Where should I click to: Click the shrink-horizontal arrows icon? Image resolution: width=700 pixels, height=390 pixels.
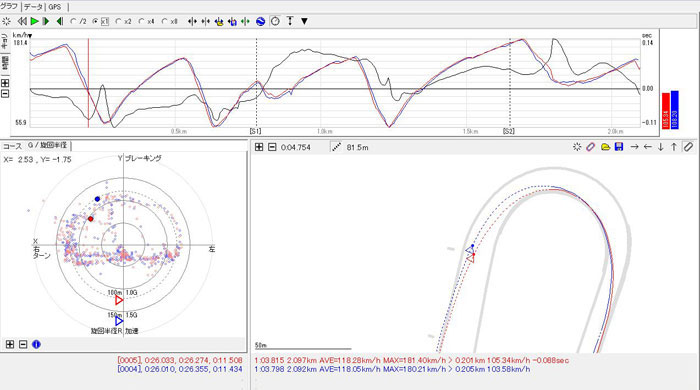[x=205, y=21]
